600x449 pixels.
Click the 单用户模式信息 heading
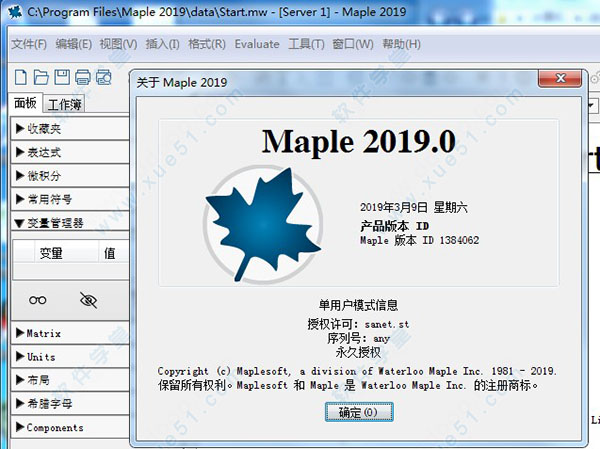[x=358, y=305]
